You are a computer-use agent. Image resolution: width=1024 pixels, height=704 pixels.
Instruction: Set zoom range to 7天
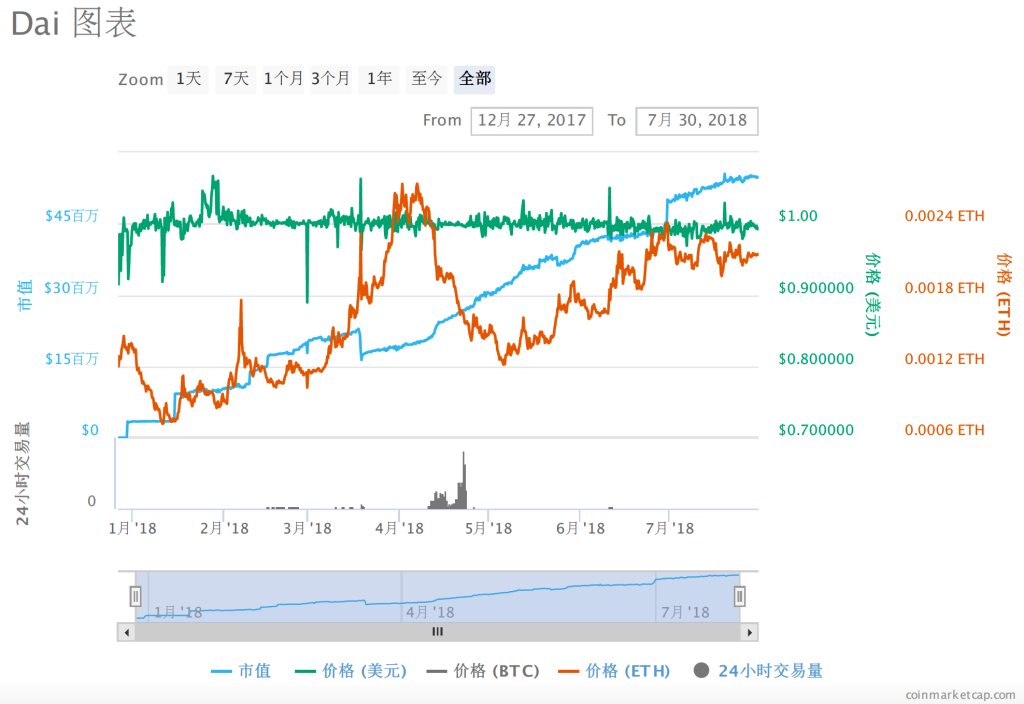(x=236, y=79)
